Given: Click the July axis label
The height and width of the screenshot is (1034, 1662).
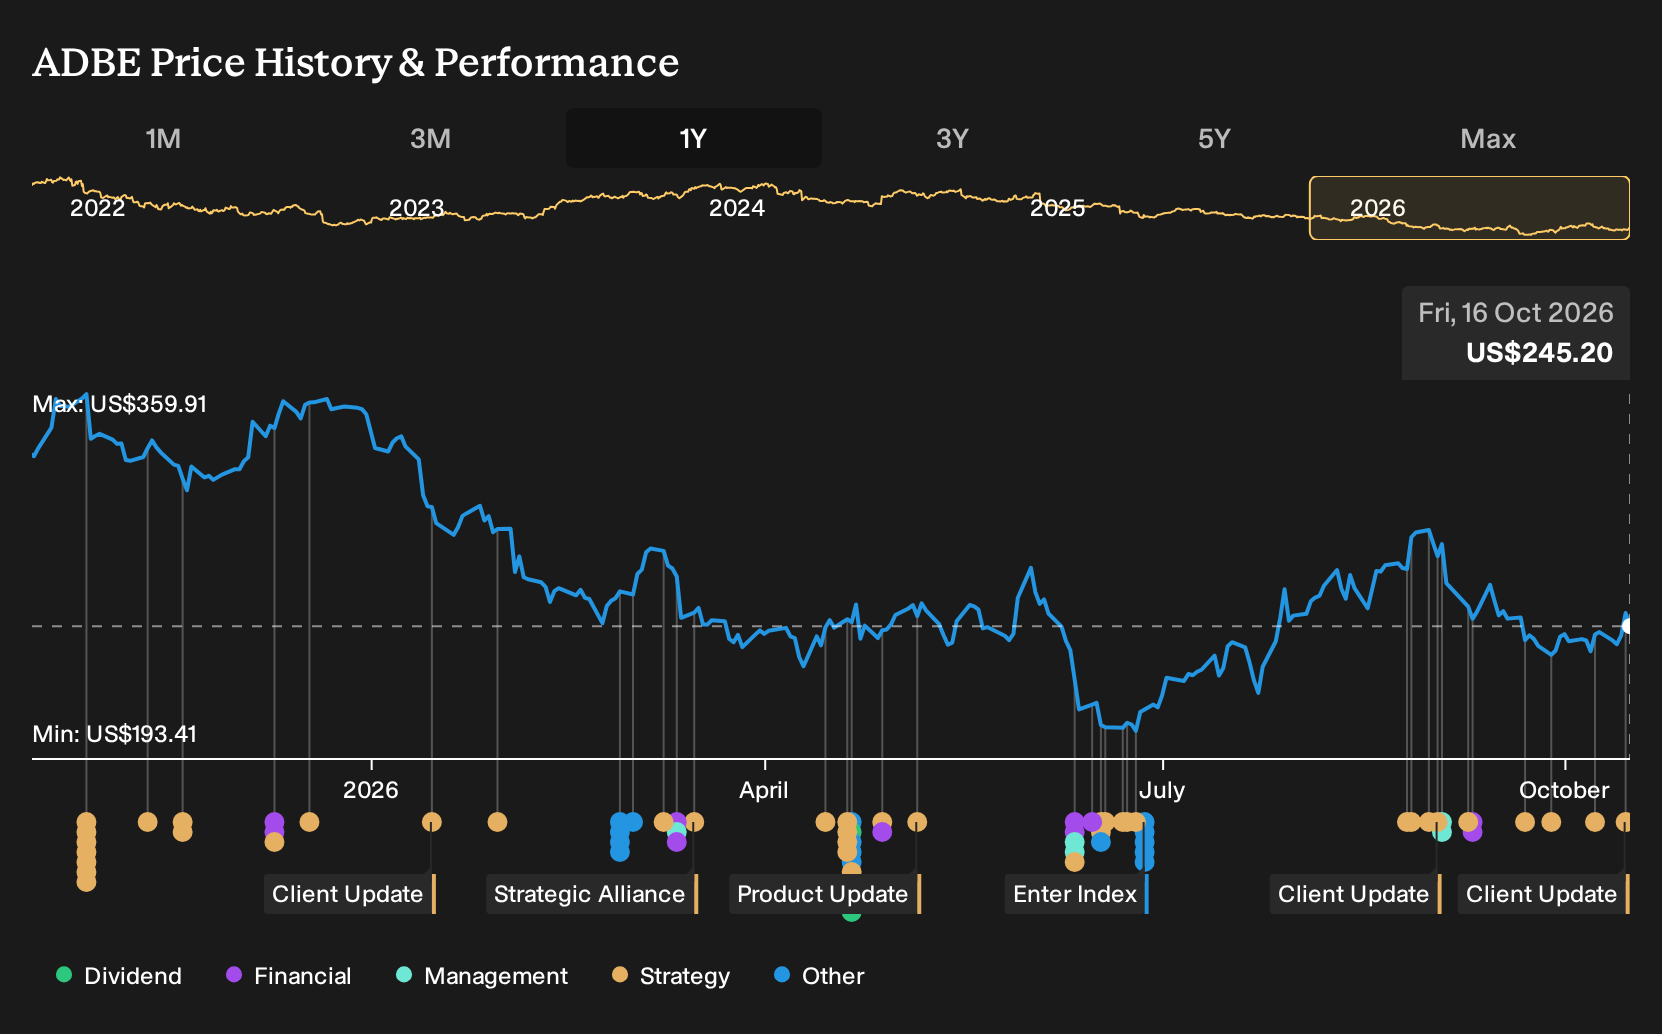Looking at the screenshot, I should 1162,790.
